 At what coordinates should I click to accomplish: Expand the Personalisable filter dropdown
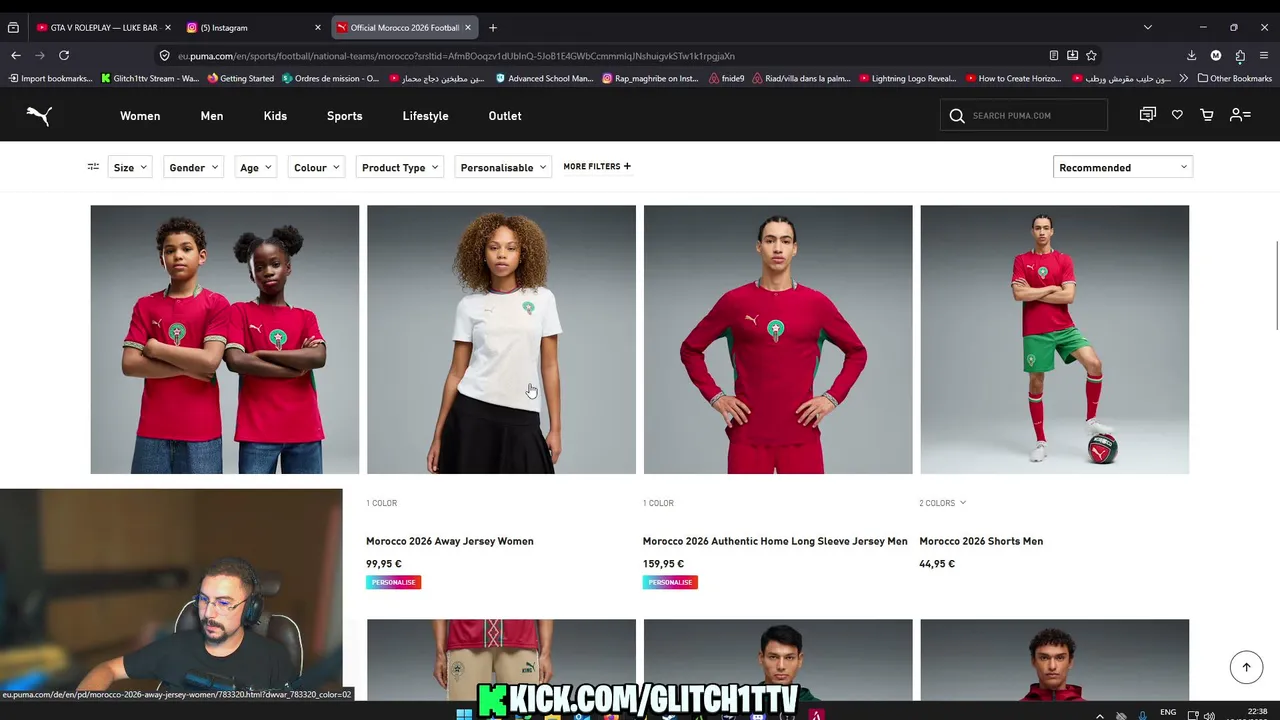[x=503, y=167]
